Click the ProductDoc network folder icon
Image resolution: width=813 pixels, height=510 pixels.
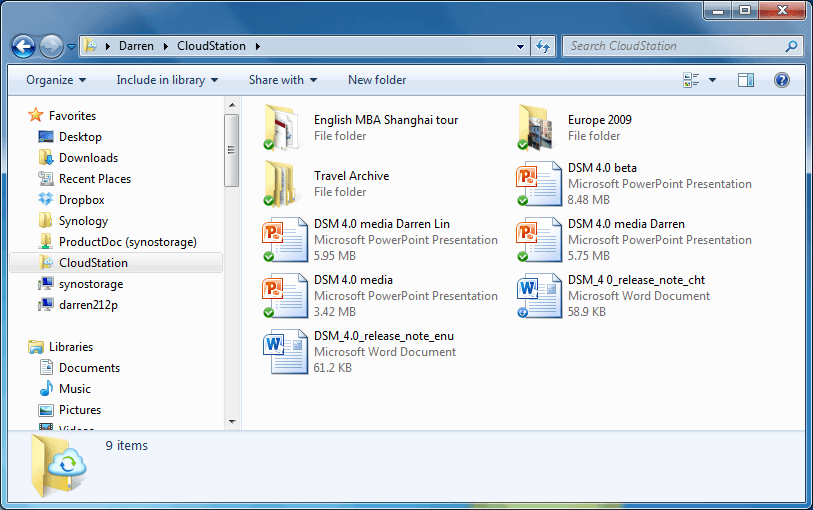point(46,242)
